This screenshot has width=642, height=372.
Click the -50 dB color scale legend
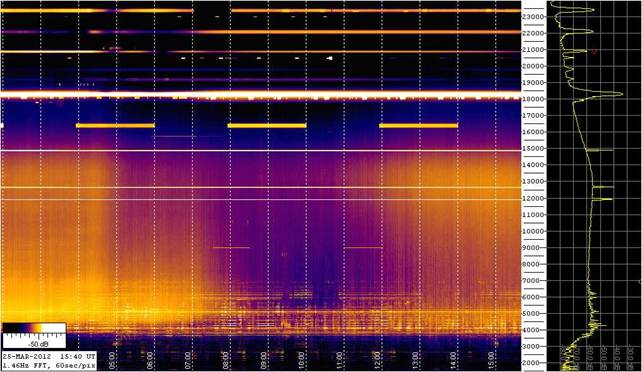click(34, 336)
